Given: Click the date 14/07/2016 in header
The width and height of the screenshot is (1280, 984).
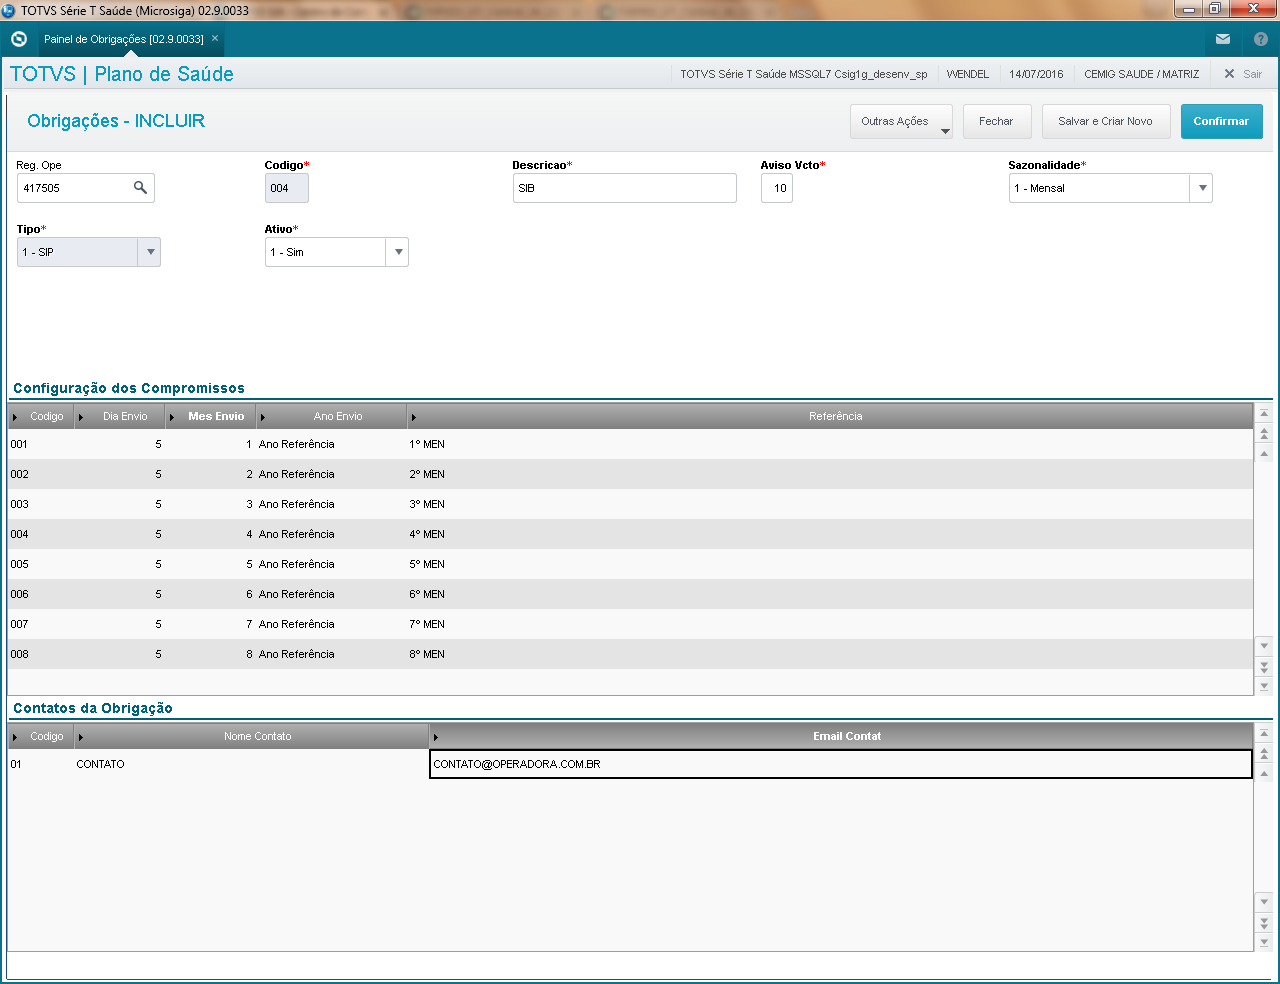Looking at the screenshot, I should (1036, 74).
